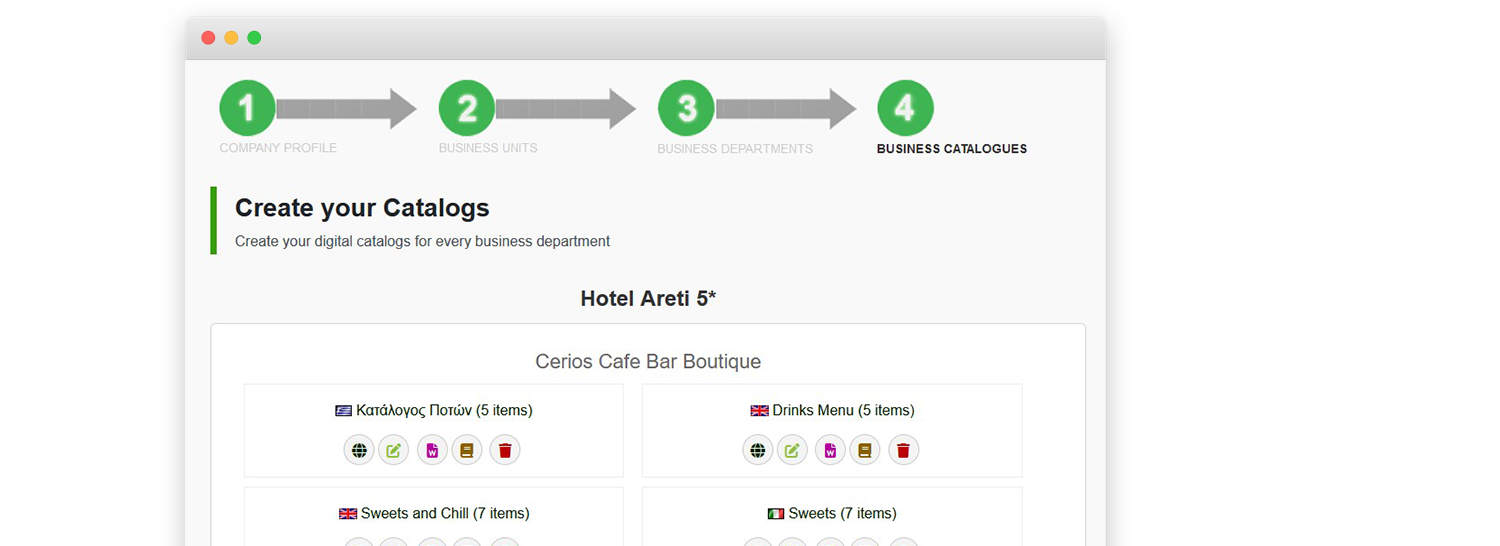1500x546 pixels.
Task: Export Κατάλογος Ποτών as Word document
Action: (x=432, y=450)
